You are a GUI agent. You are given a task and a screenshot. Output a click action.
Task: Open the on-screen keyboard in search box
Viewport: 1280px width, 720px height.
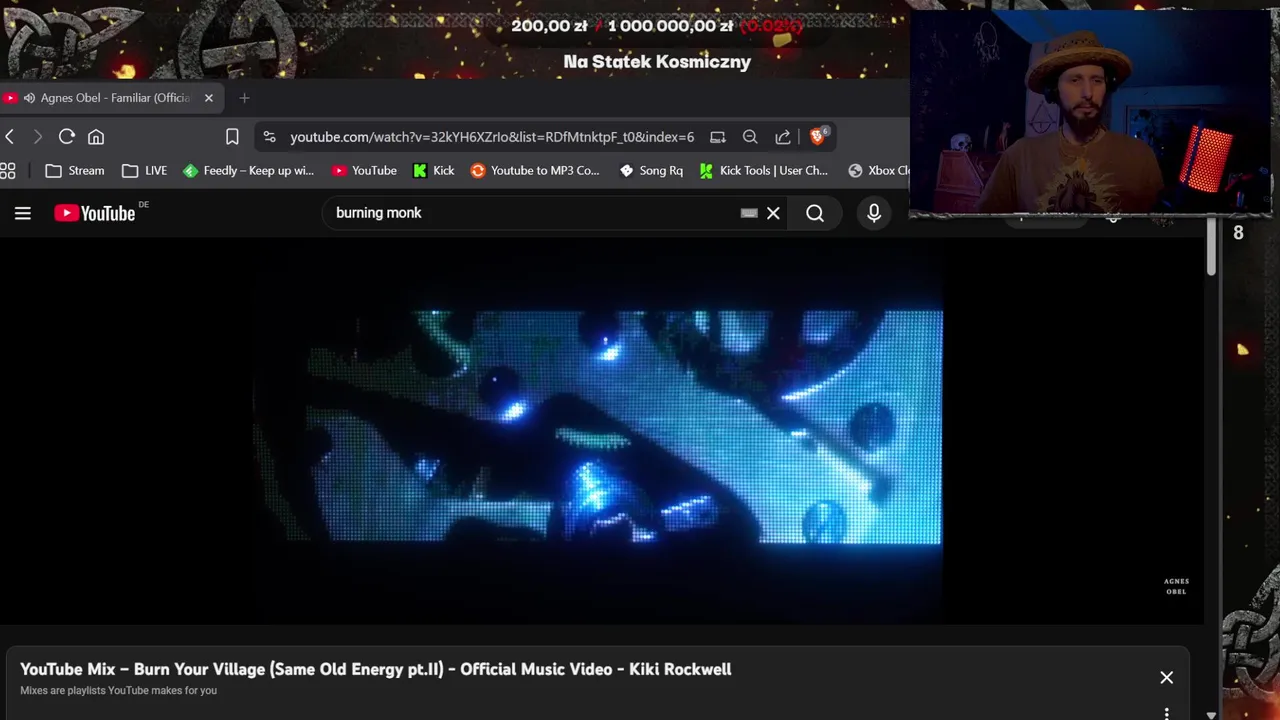749,213
